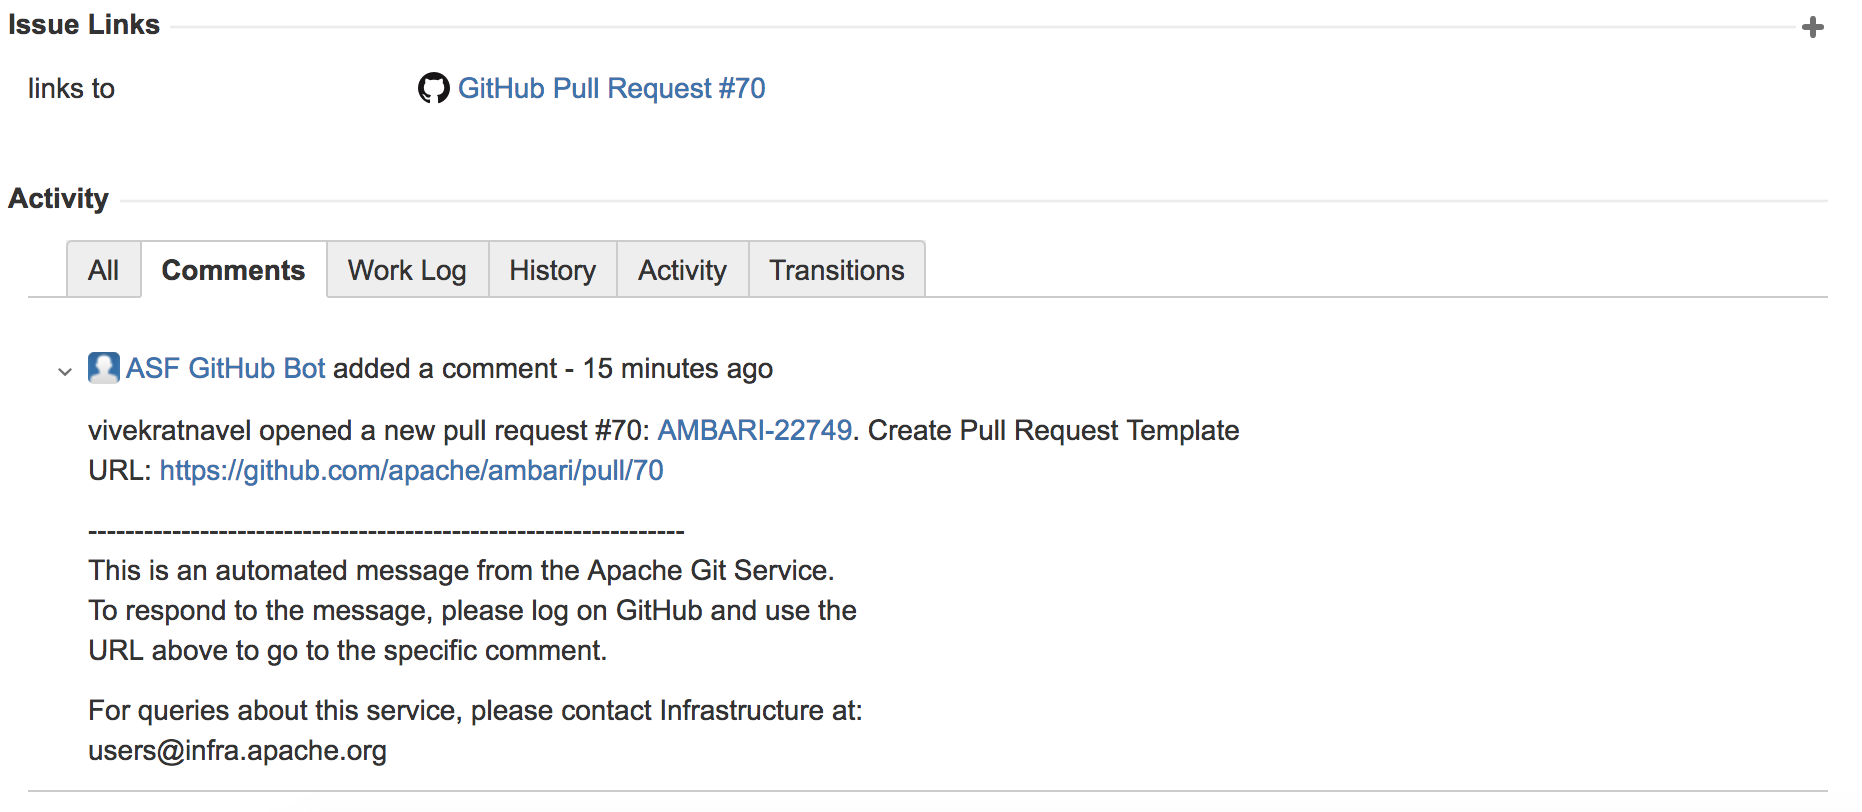Viewport: 1862px width, 812px height.
Task: Click the ASF GitHub Bot avatar image
Action: coord(104,368)
